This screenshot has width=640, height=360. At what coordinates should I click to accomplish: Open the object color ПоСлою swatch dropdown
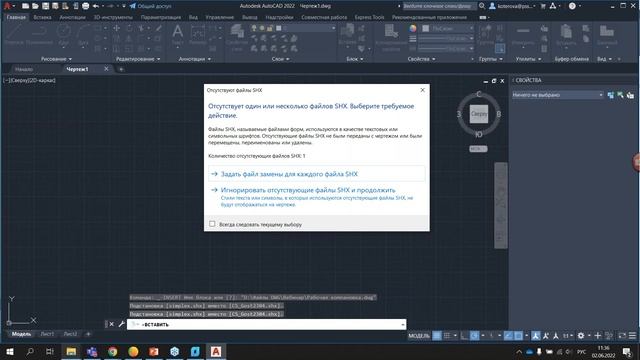[448, 29]
